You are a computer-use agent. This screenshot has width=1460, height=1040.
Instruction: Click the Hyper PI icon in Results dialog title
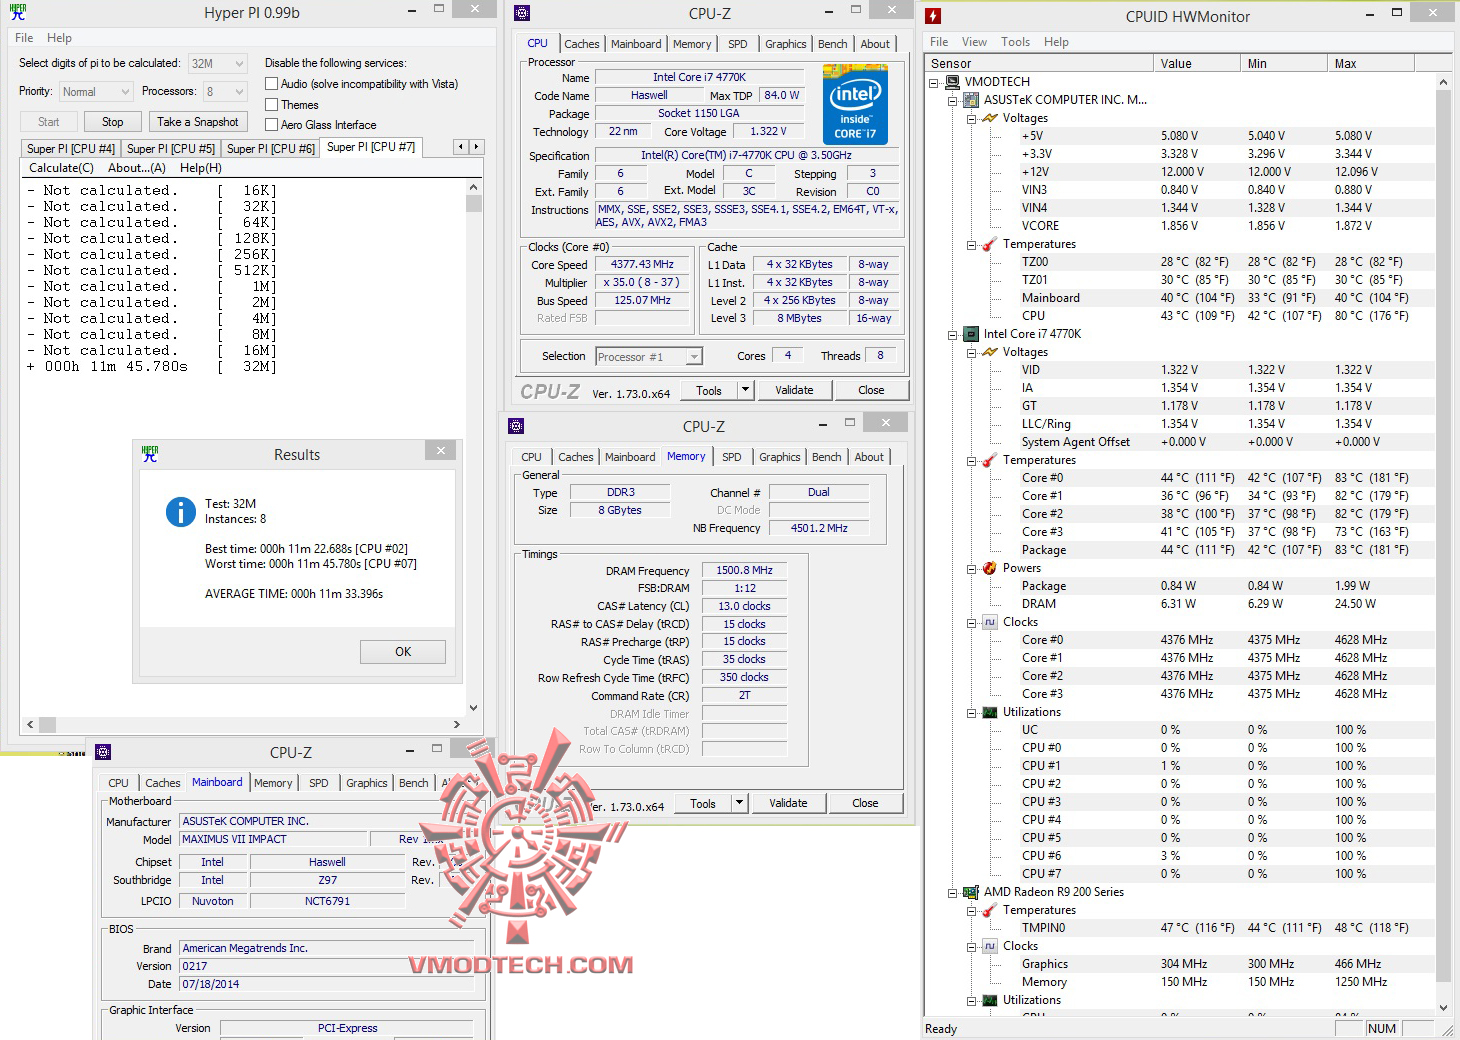tap(150, 454)
